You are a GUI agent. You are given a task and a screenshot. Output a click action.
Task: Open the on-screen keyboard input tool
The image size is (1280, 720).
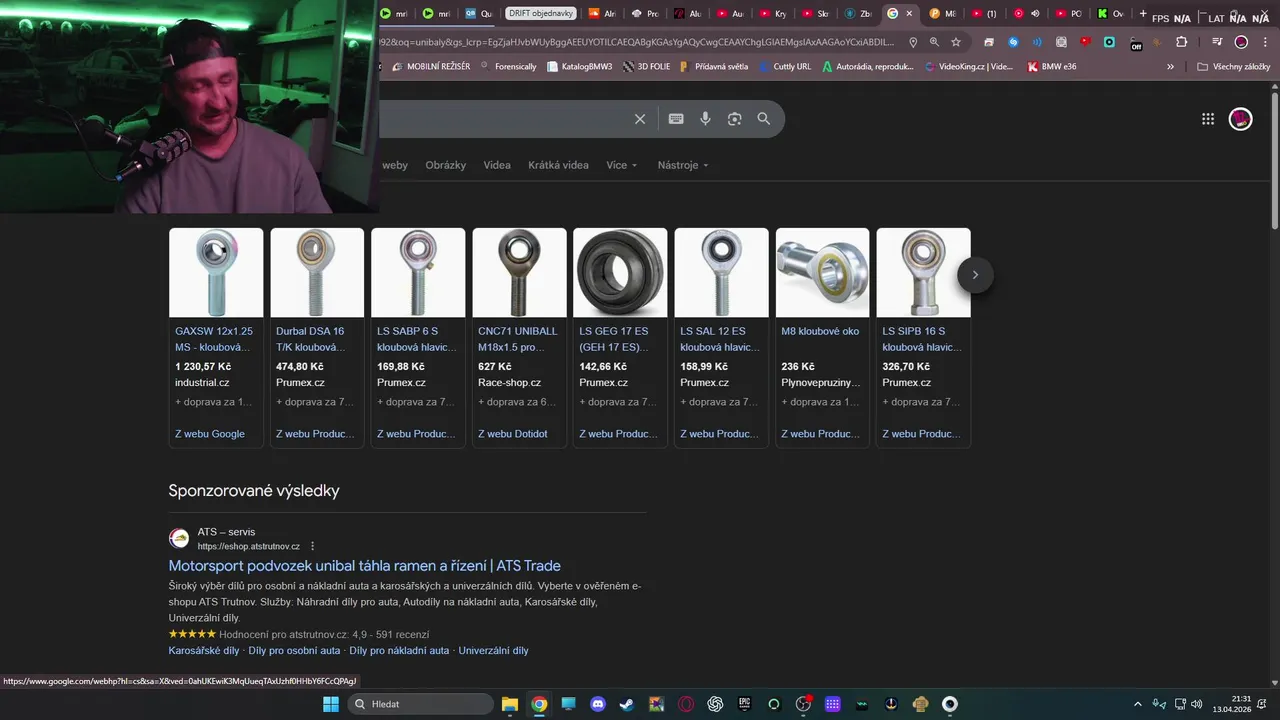[676, 119]
